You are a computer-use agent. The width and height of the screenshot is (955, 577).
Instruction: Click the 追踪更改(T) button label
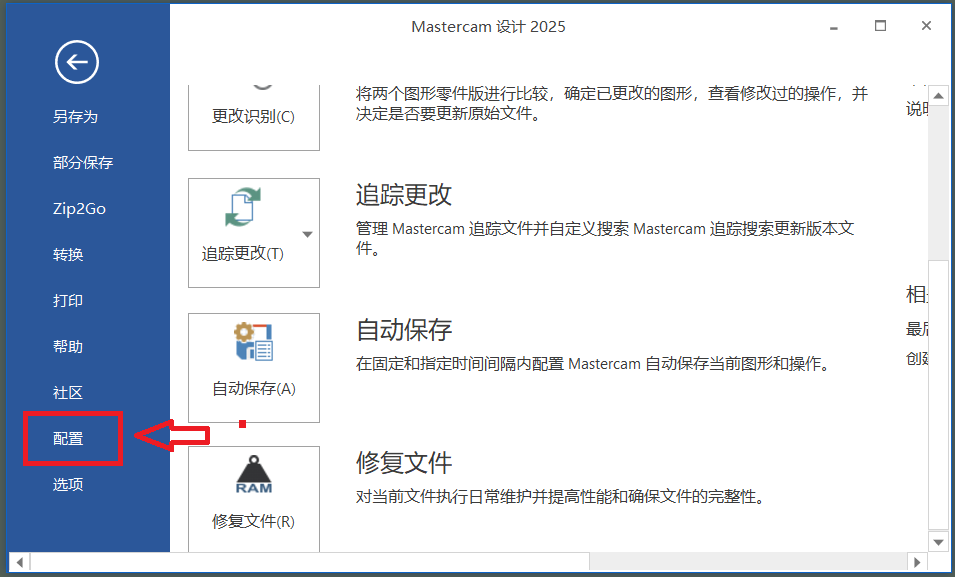pos(242,253)
